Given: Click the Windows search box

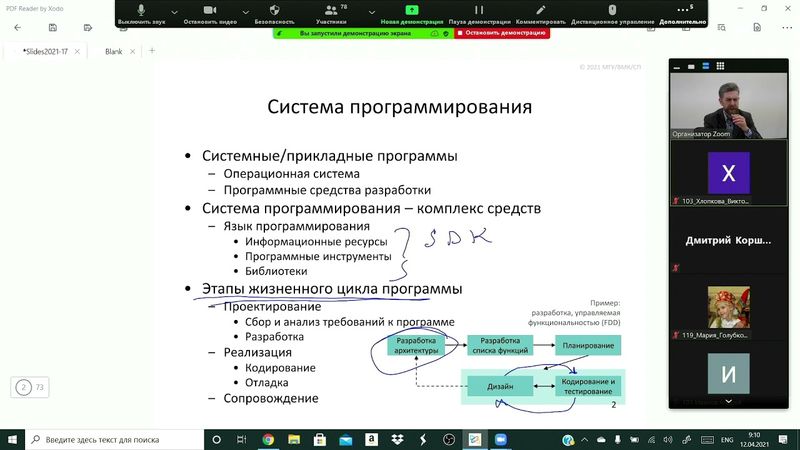Looking at the screenshot, I should pos(114,439).
